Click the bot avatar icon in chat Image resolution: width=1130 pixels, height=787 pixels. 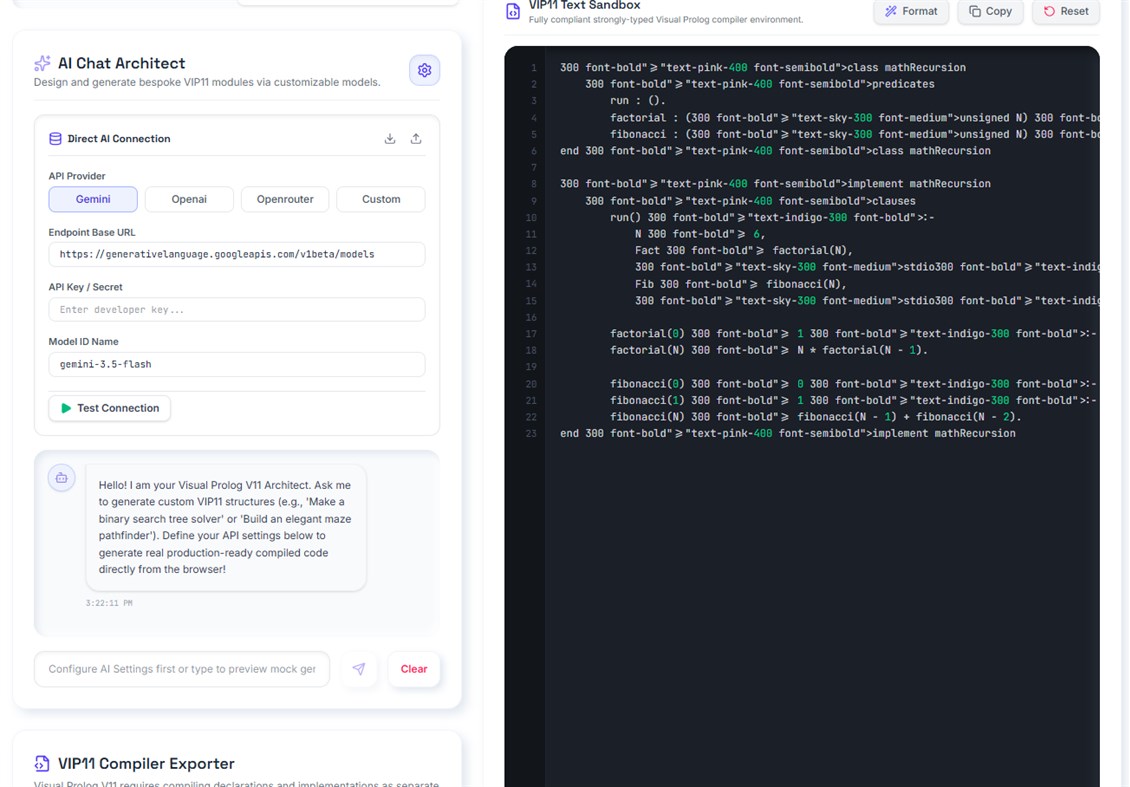pyautogui.click(x=61, y=478)
